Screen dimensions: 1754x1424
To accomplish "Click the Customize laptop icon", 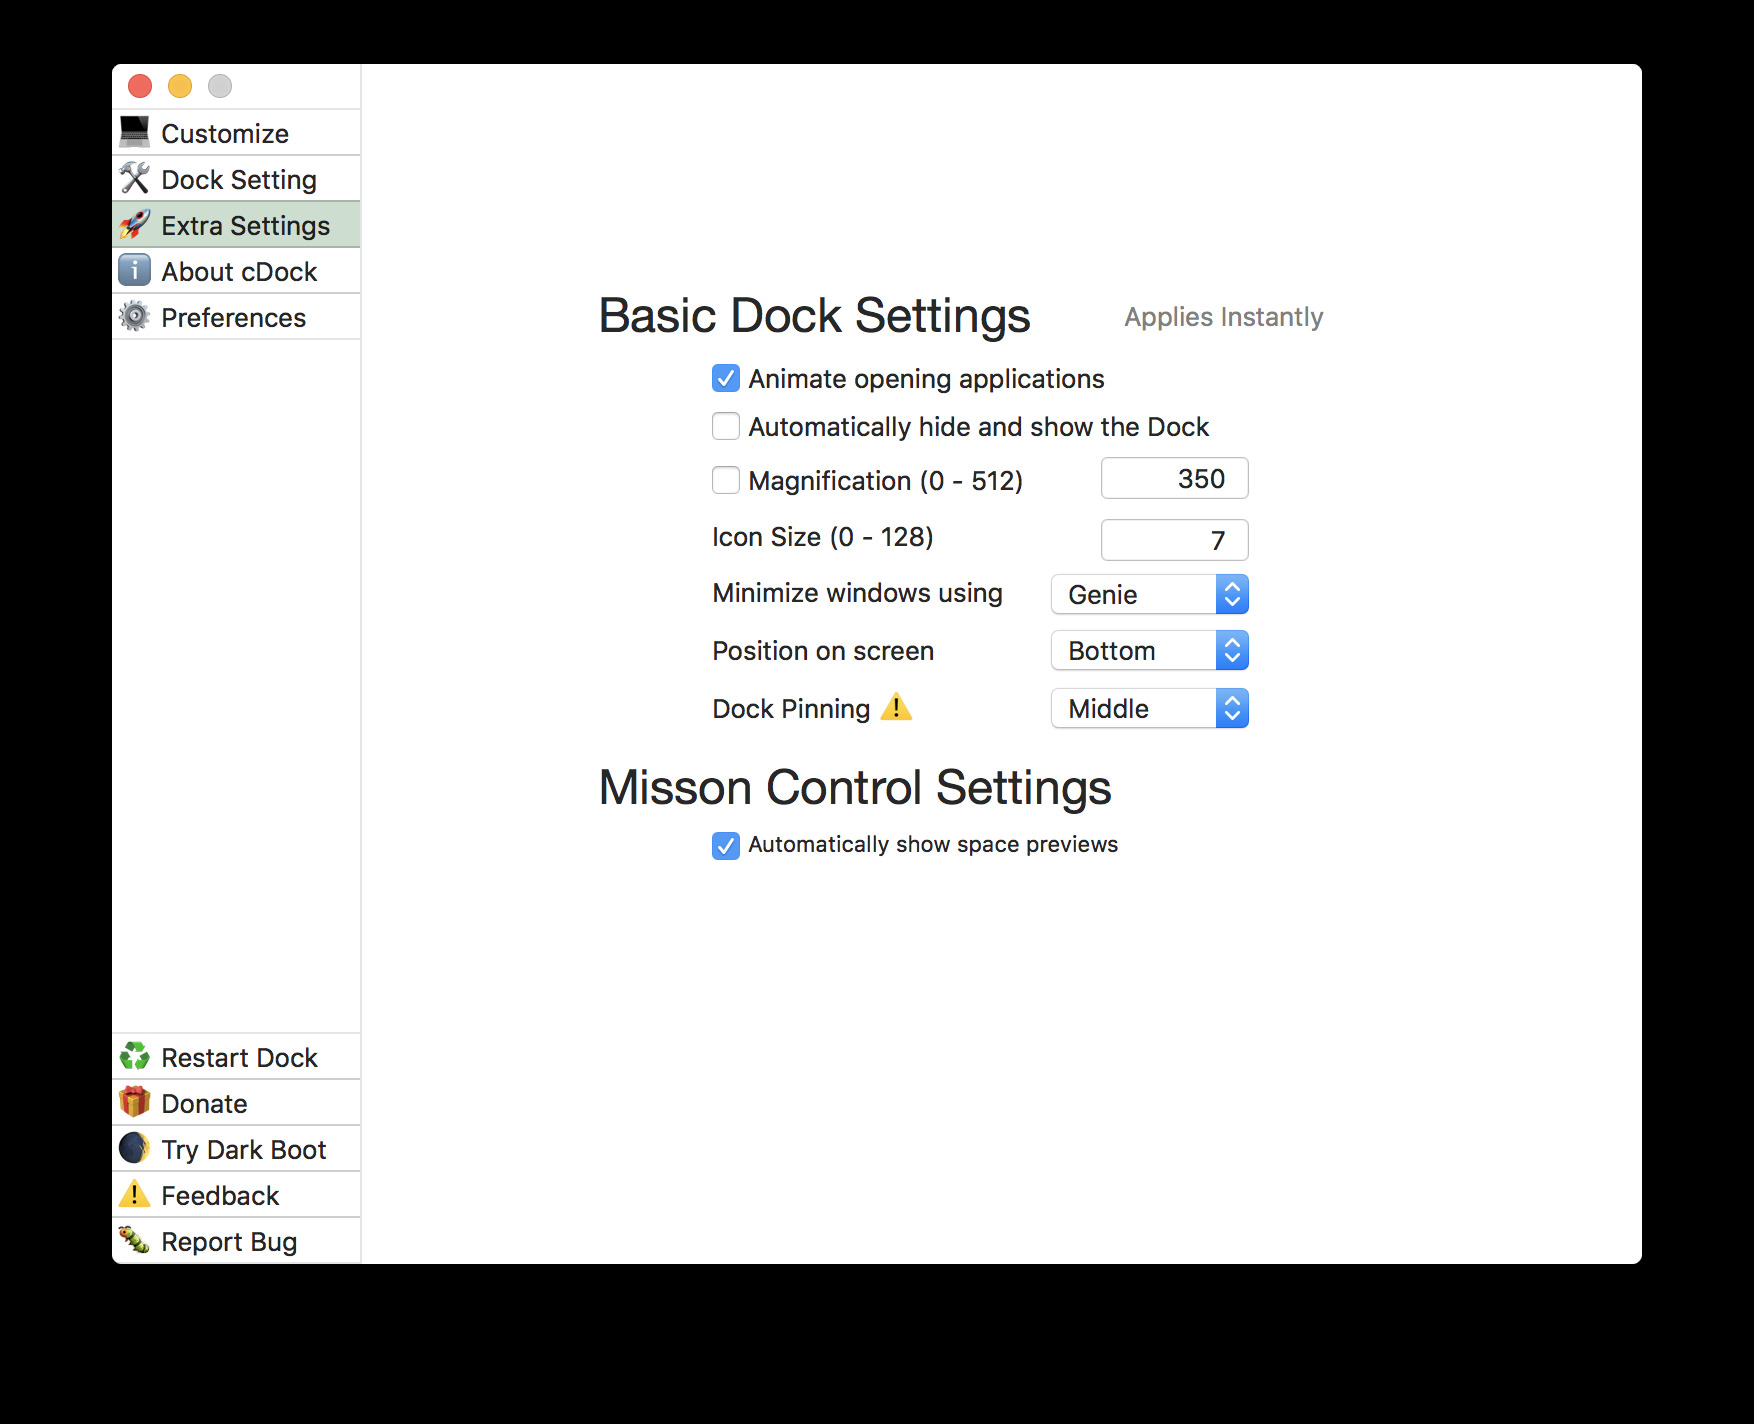I will pos(135,132).
